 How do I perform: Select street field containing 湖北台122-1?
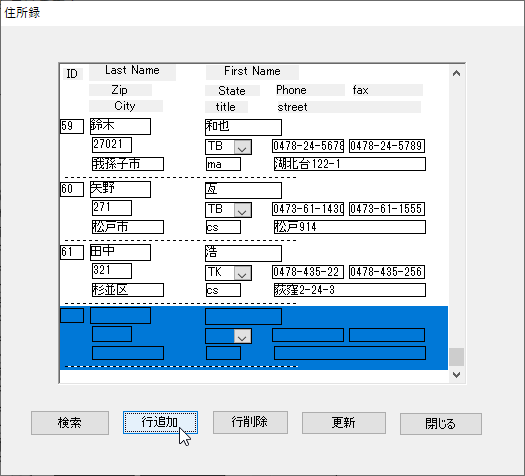pos(350,164)
